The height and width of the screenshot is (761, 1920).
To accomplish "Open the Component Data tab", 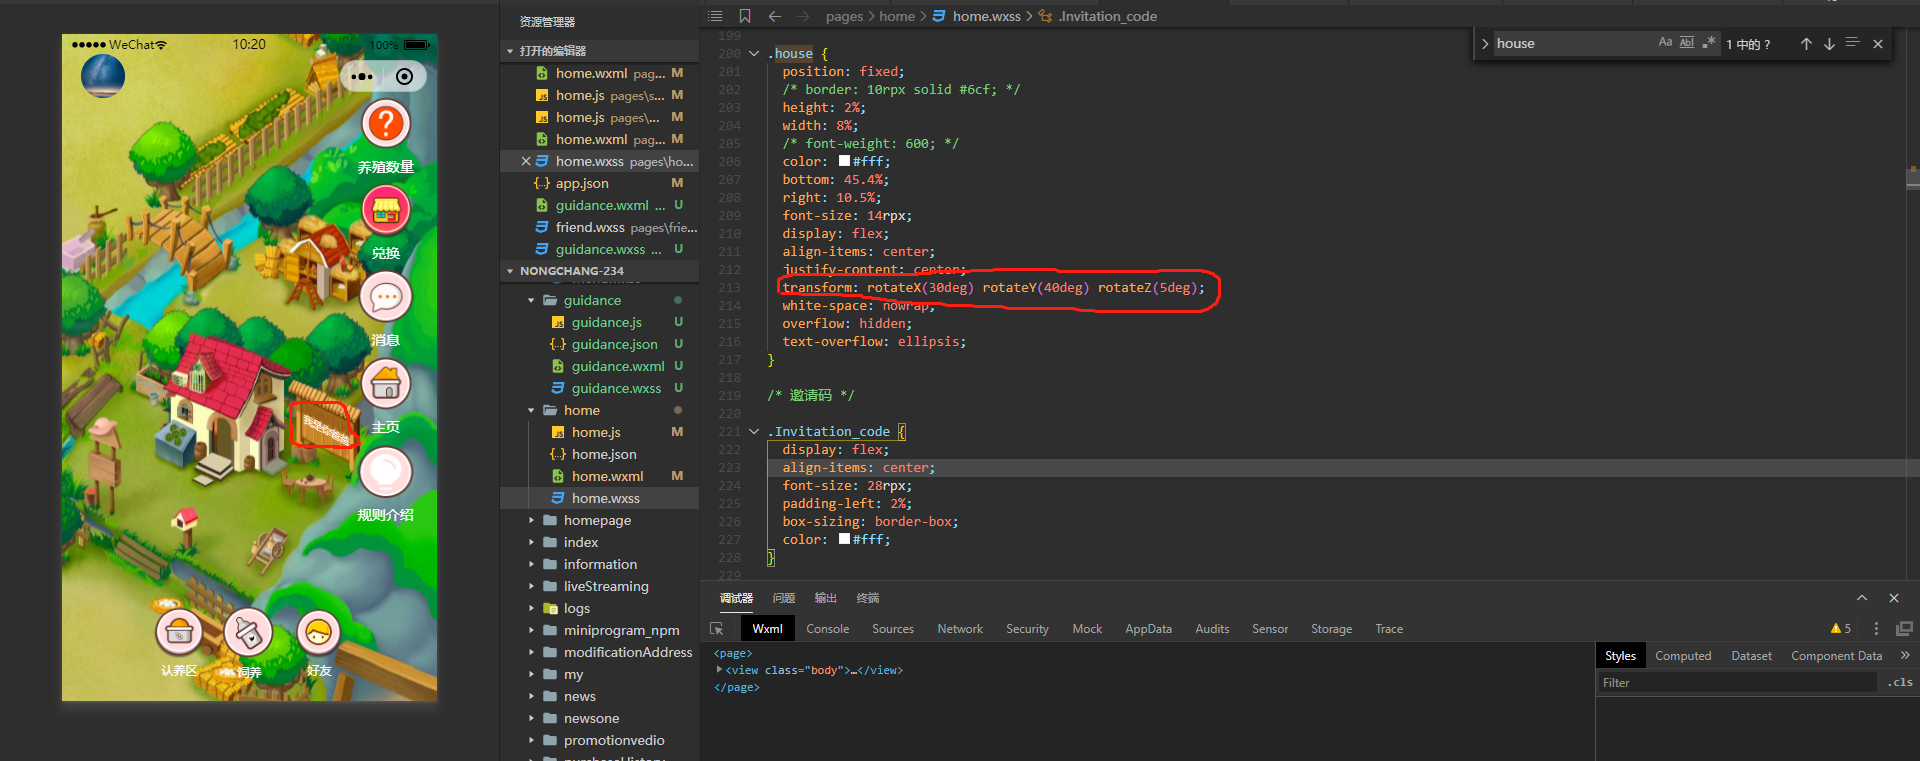I will point(1836,656).
